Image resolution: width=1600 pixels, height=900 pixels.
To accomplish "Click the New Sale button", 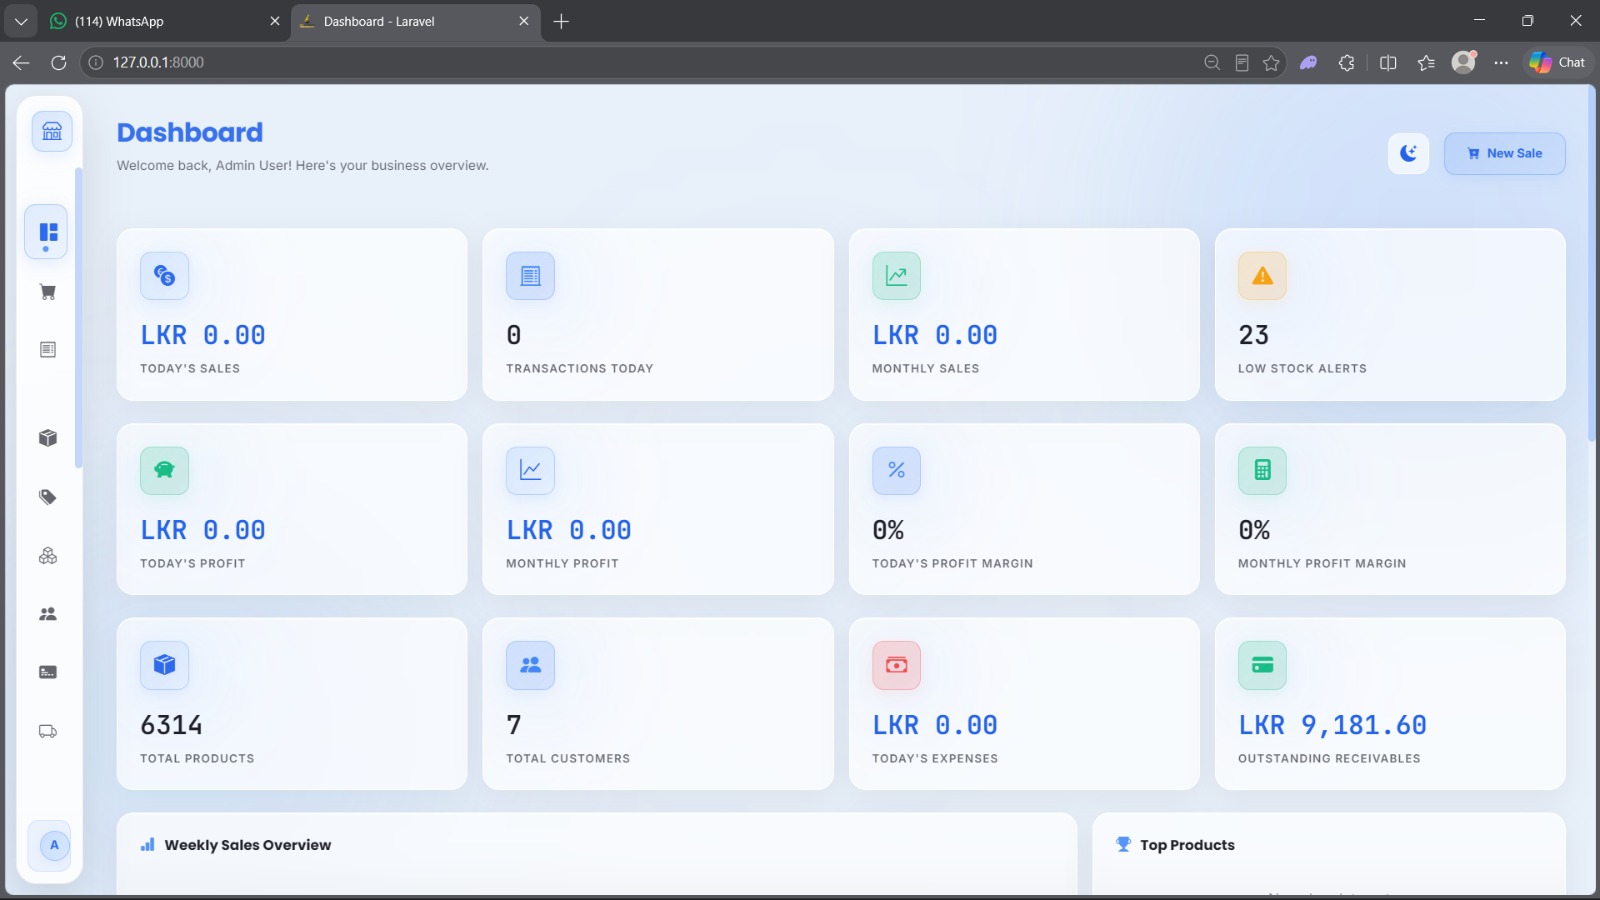I will click(1504, 153).
